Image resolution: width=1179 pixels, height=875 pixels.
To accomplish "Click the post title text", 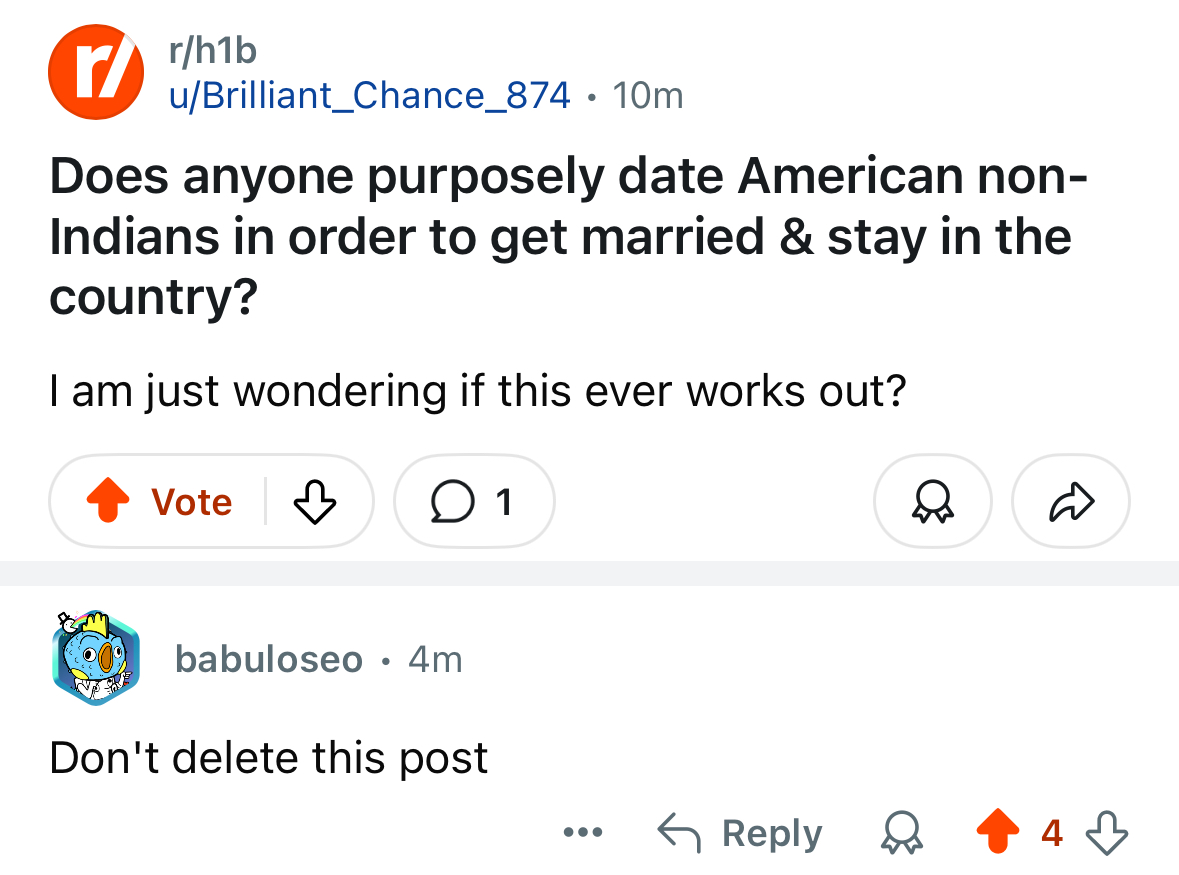I will (x=568, y=236).
